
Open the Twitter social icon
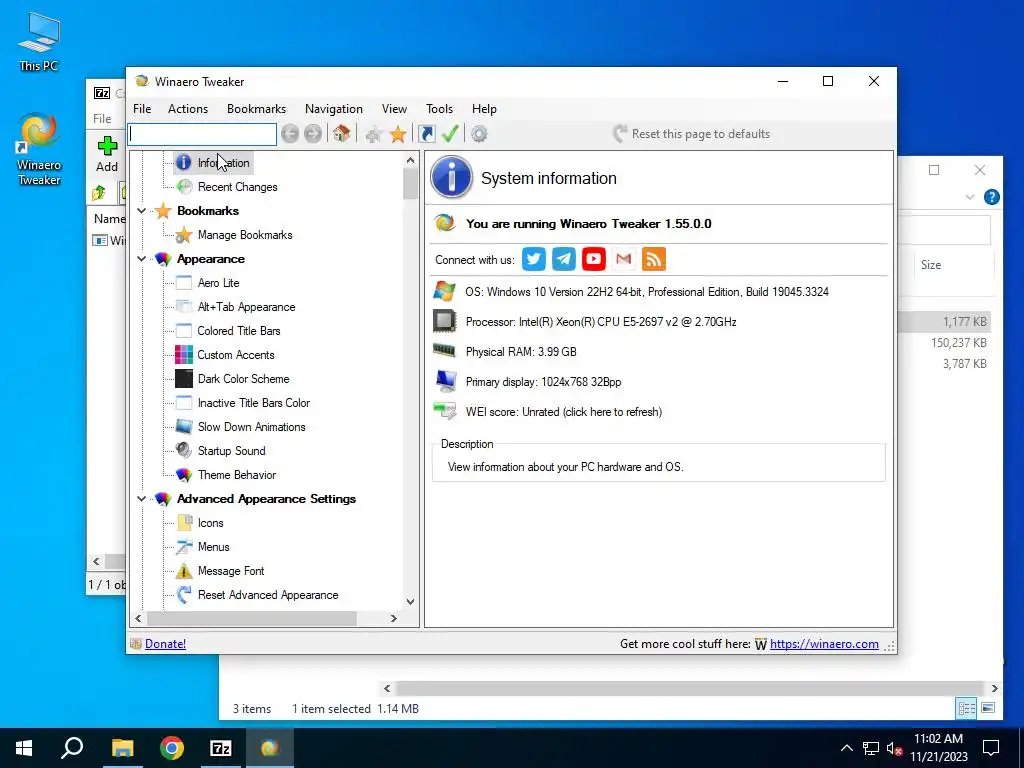[x=534, y=259]
